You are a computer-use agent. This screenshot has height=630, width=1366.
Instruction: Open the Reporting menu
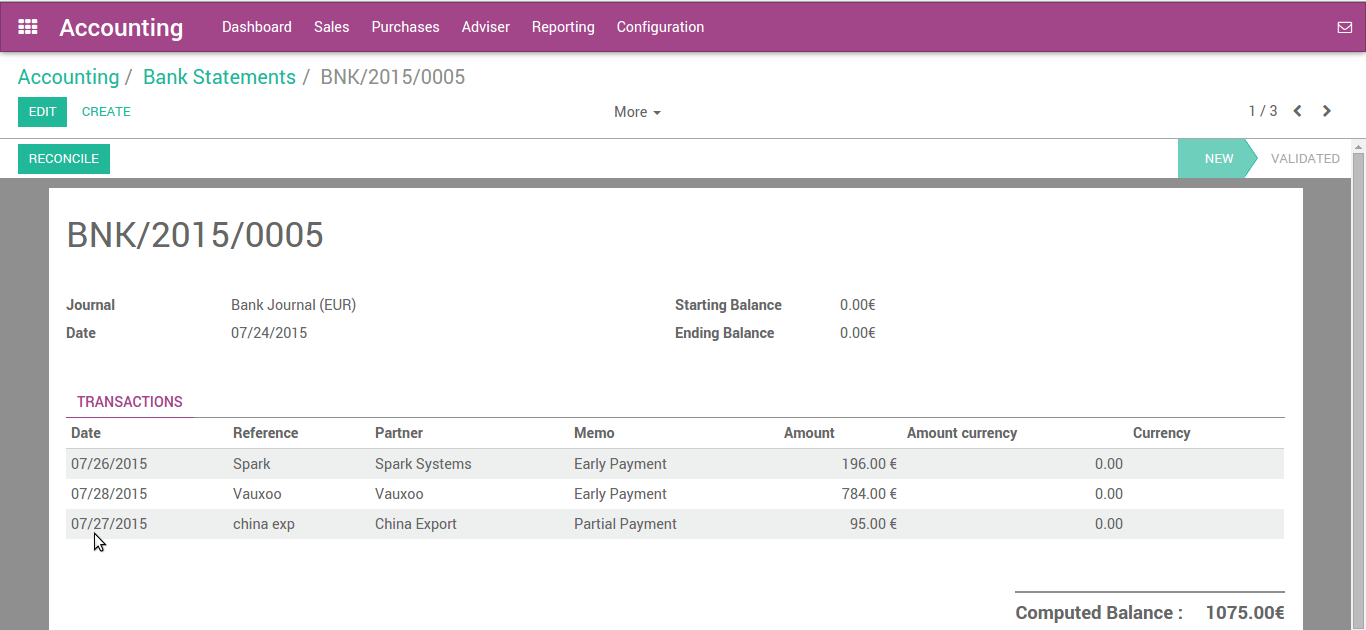click(563, 27)
